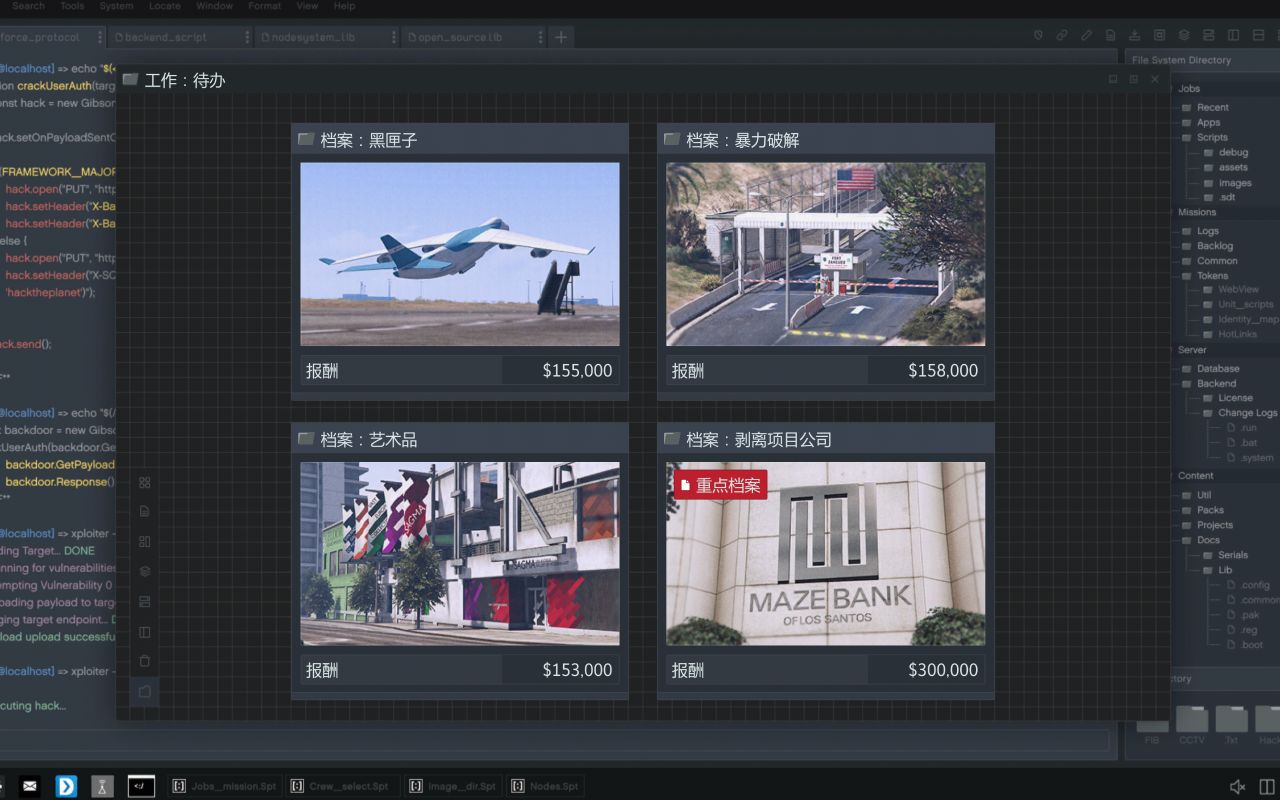This screenshot has height=800, width=1280.
Task: Click the plus button to add a new tab
Action: 561,37
